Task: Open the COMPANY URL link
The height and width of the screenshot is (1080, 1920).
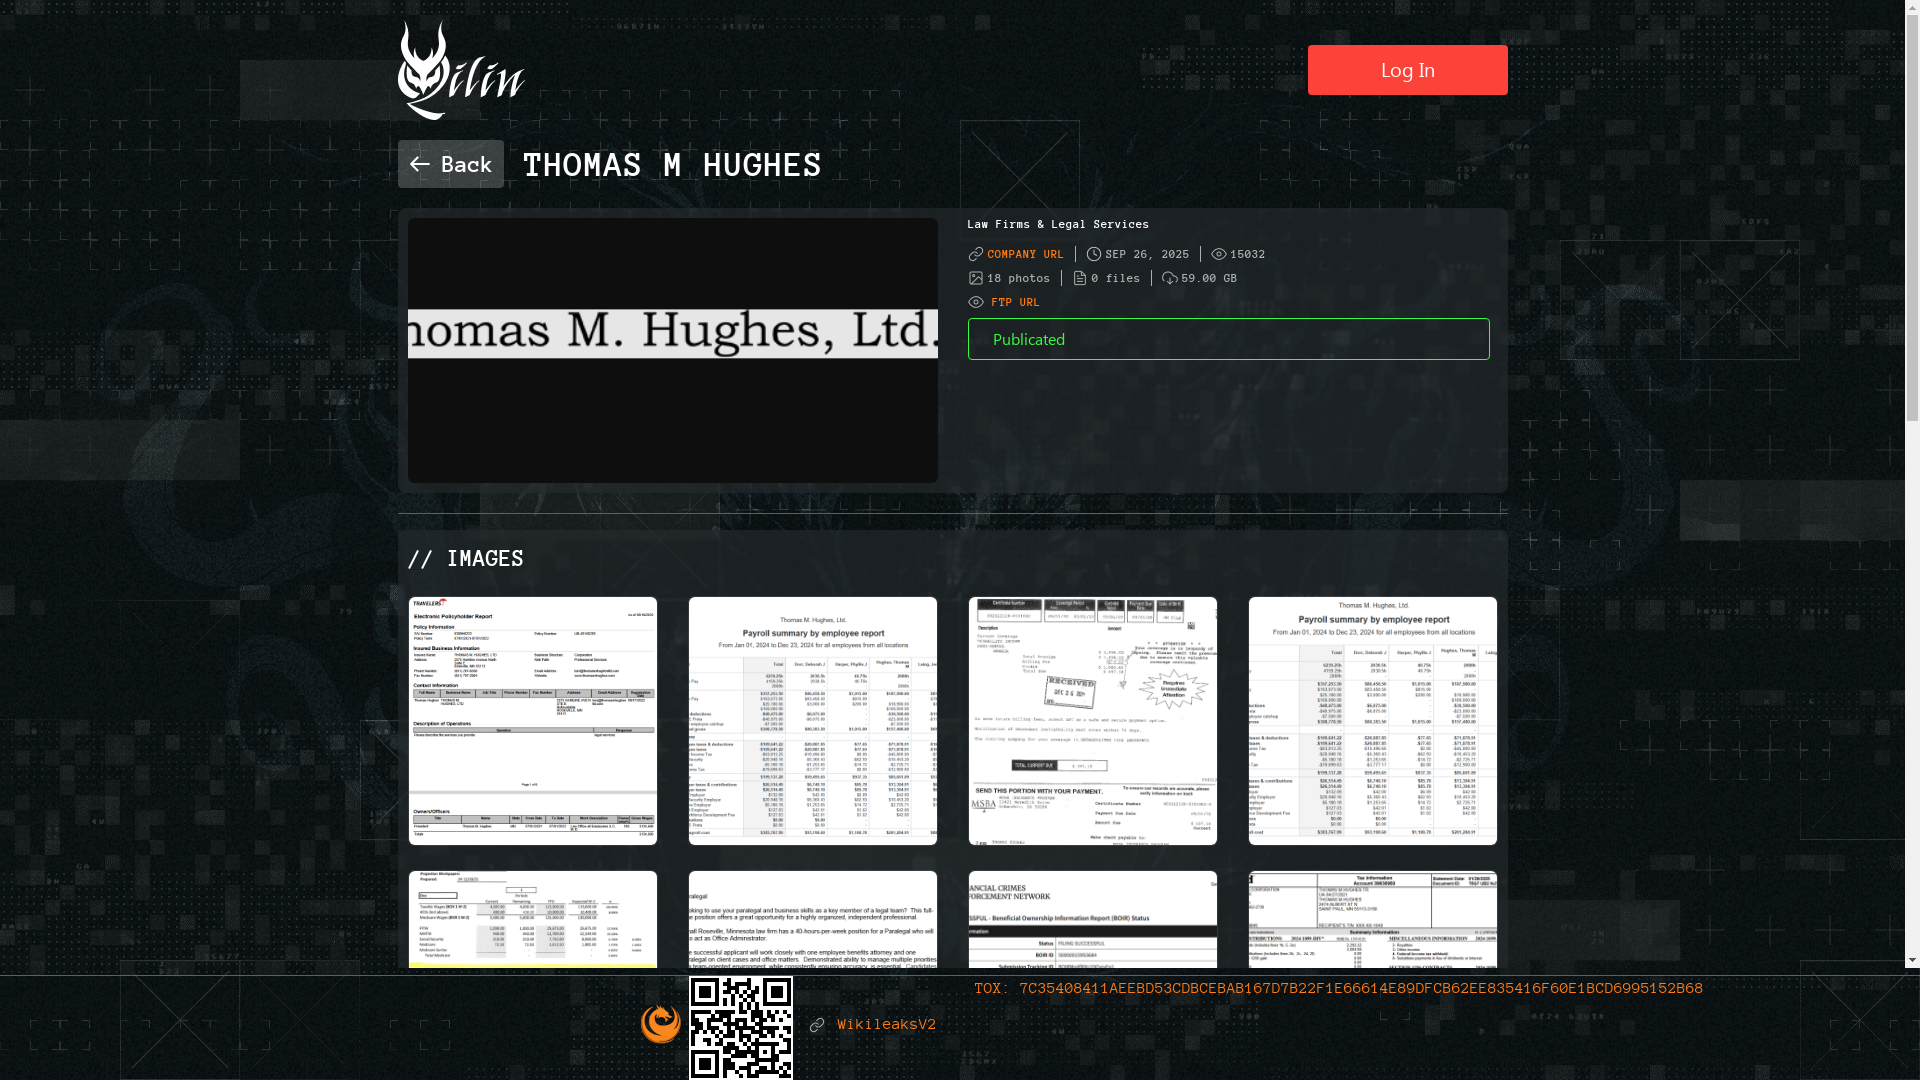Action: point(1025,254)
